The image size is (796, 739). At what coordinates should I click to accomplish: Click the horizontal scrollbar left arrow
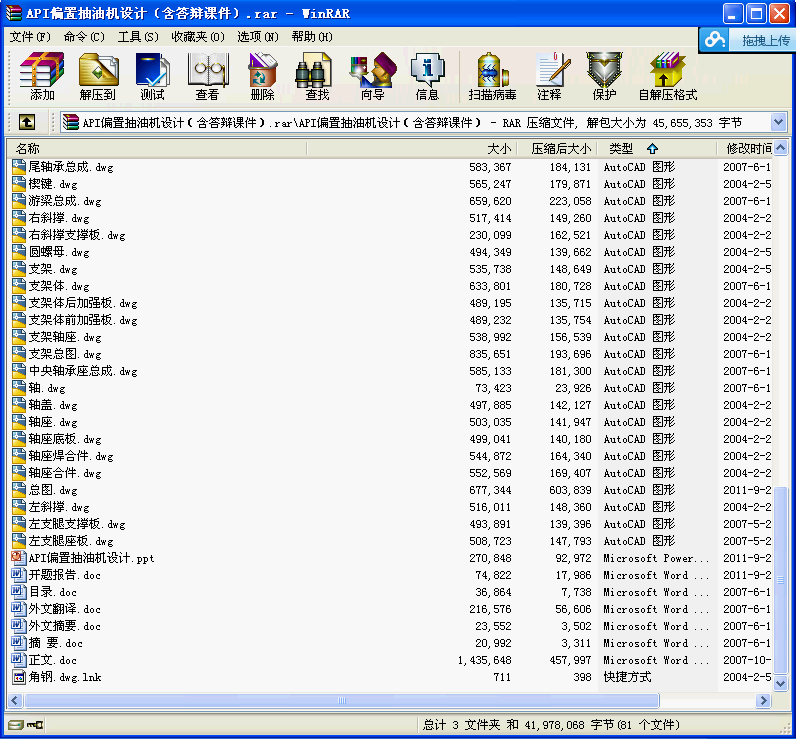click(15, 701)
